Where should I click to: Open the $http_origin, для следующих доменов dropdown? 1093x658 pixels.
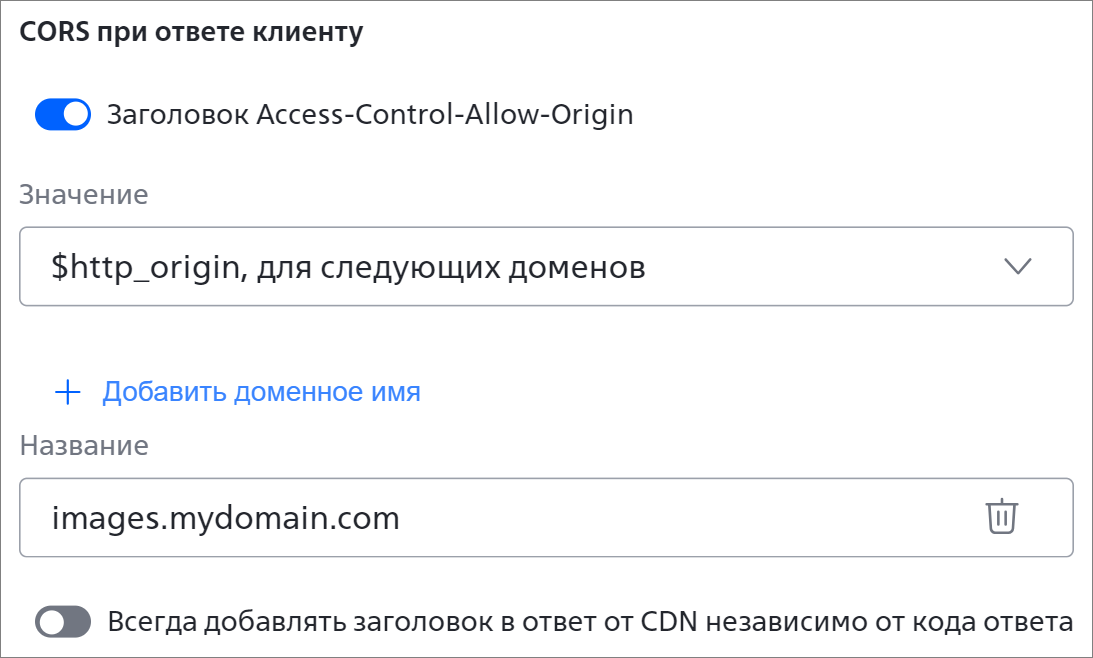pyautogui.click(x=546, y=266)
